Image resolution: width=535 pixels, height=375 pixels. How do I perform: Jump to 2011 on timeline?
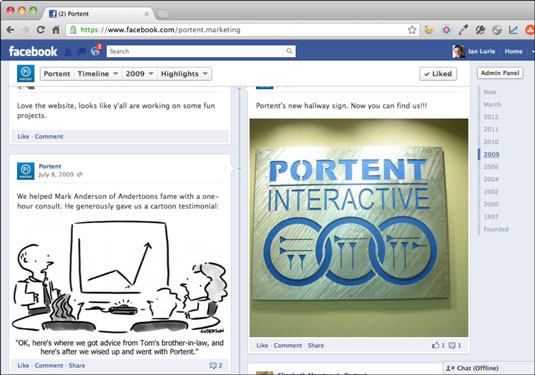pos(491,129)
